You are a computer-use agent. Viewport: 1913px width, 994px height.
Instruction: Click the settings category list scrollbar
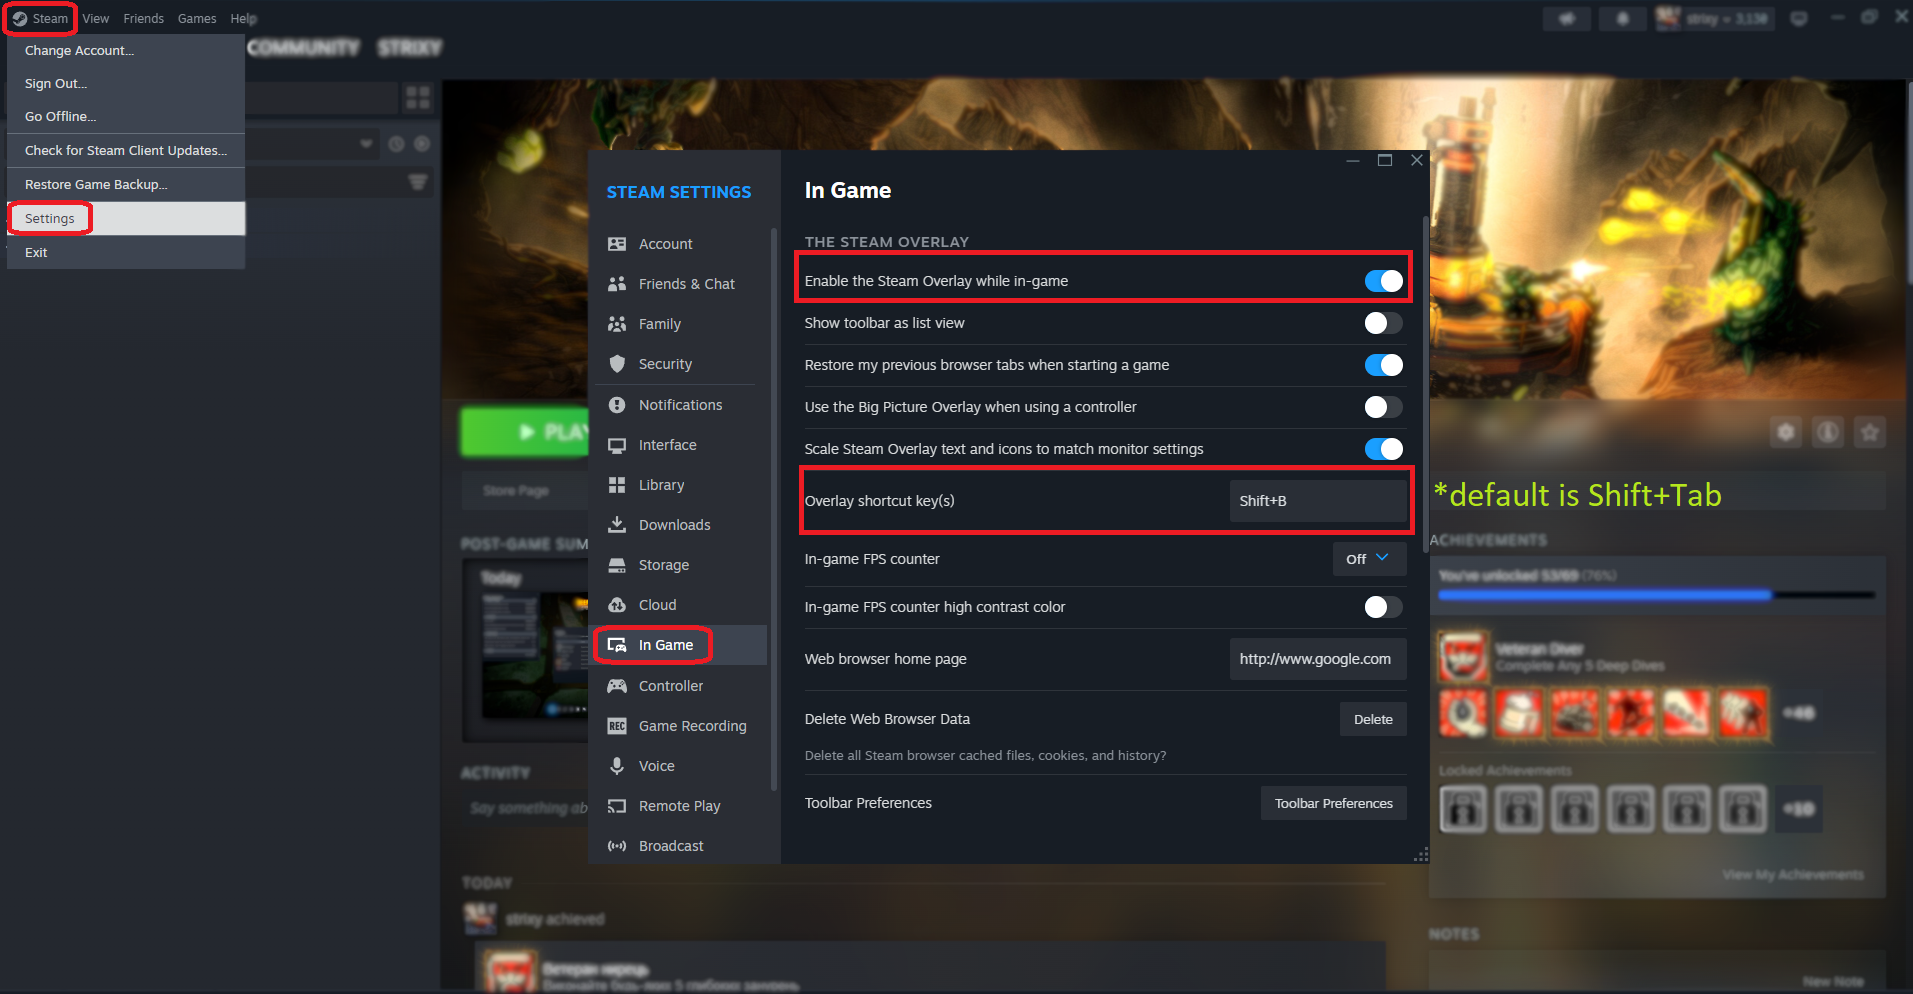tap(773, 509)
